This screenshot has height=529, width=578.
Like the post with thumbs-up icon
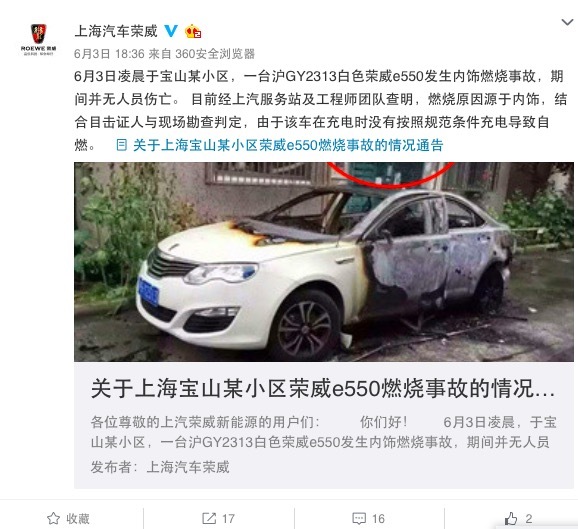point(511,518)
